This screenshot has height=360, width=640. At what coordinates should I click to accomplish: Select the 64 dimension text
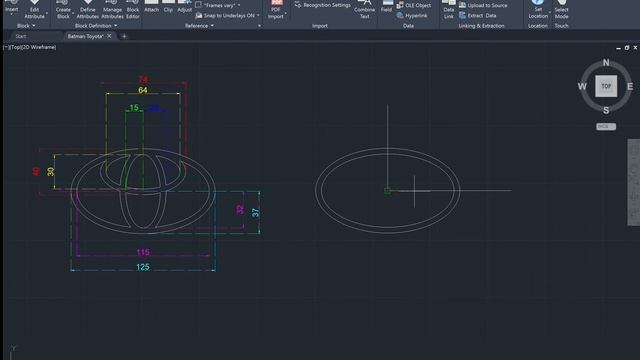pos(142,90)
